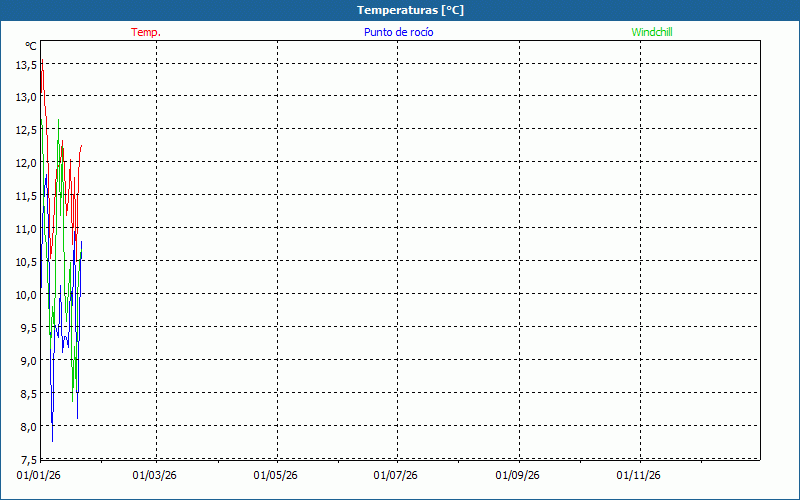The width and height of the screenshot is (800, 500).
Task: Click the 13,5 y-axis label
Action: [x=26, y=64]
